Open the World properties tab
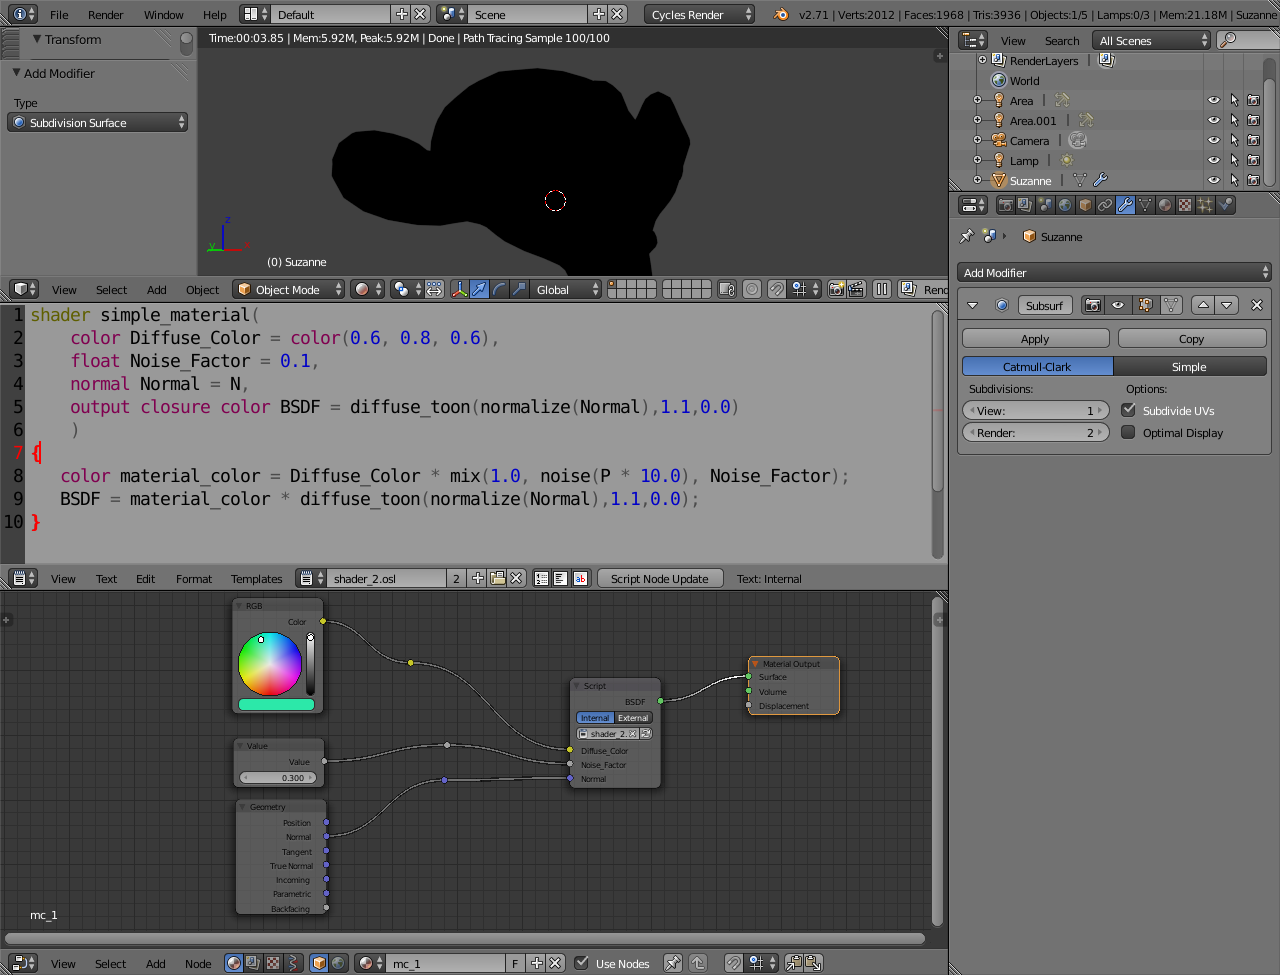 (x=1066, y=205)
